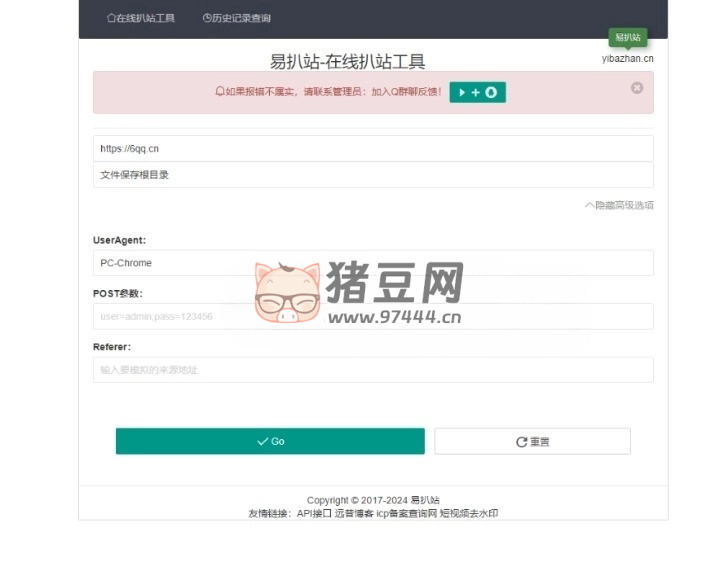
Task: Open the icp备案查询网 footer link
Action: [x=407, y=513]
